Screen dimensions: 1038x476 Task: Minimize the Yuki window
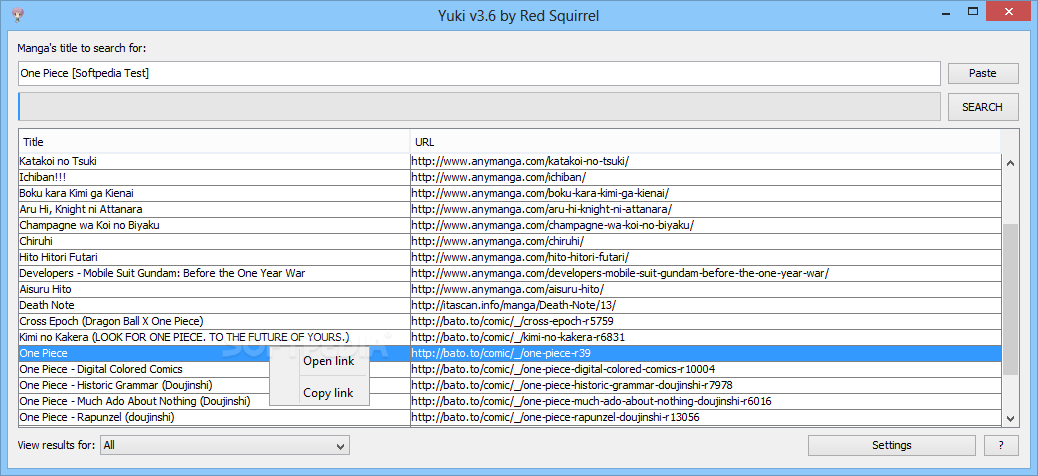947,12
